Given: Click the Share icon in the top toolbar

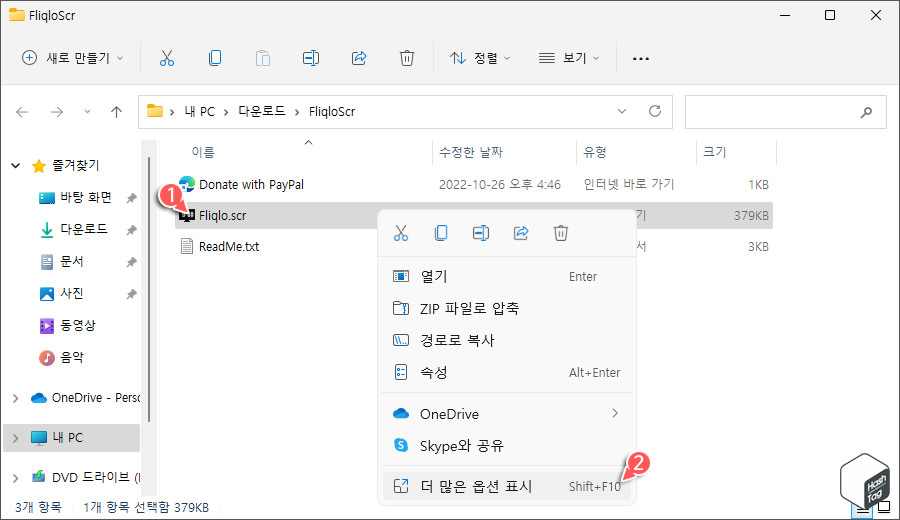Looking at the screenshot, I should click(359, 58).
